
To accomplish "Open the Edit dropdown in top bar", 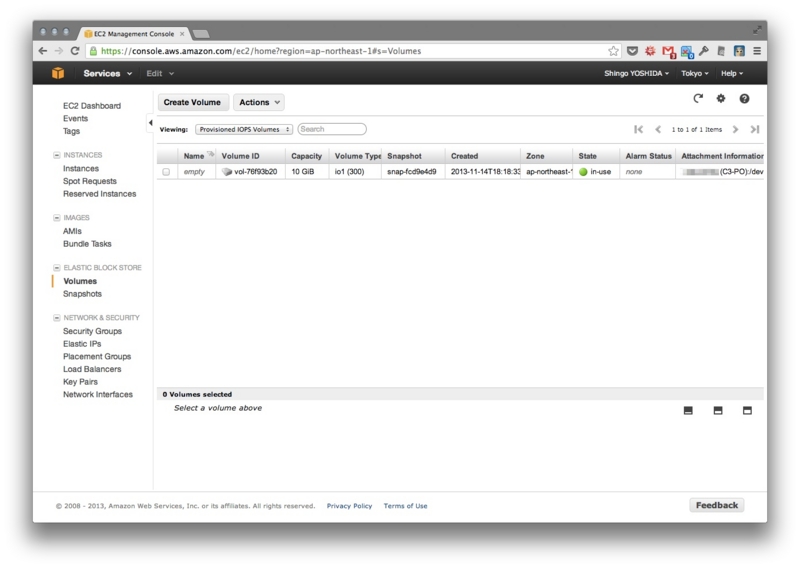I will click(x=160, y=73).
